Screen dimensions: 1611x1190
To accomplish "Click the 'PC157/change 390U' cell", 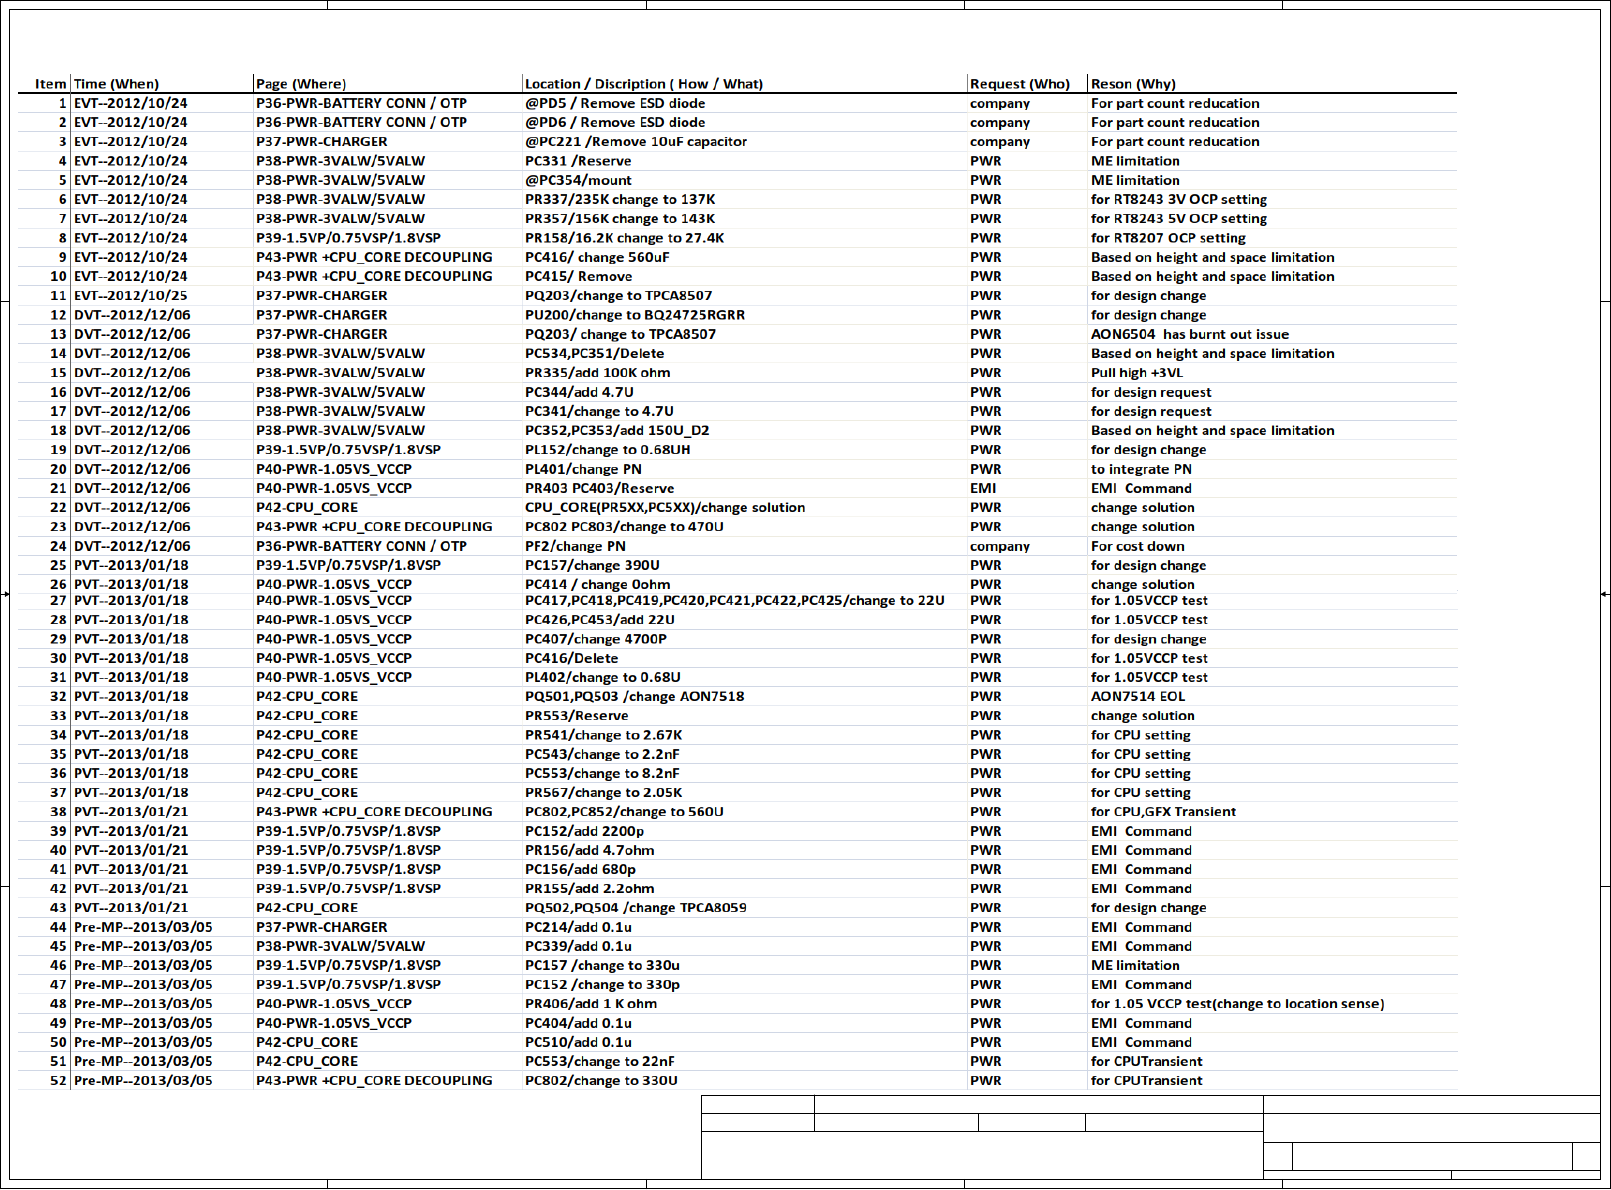I will [x=592, y=565].
